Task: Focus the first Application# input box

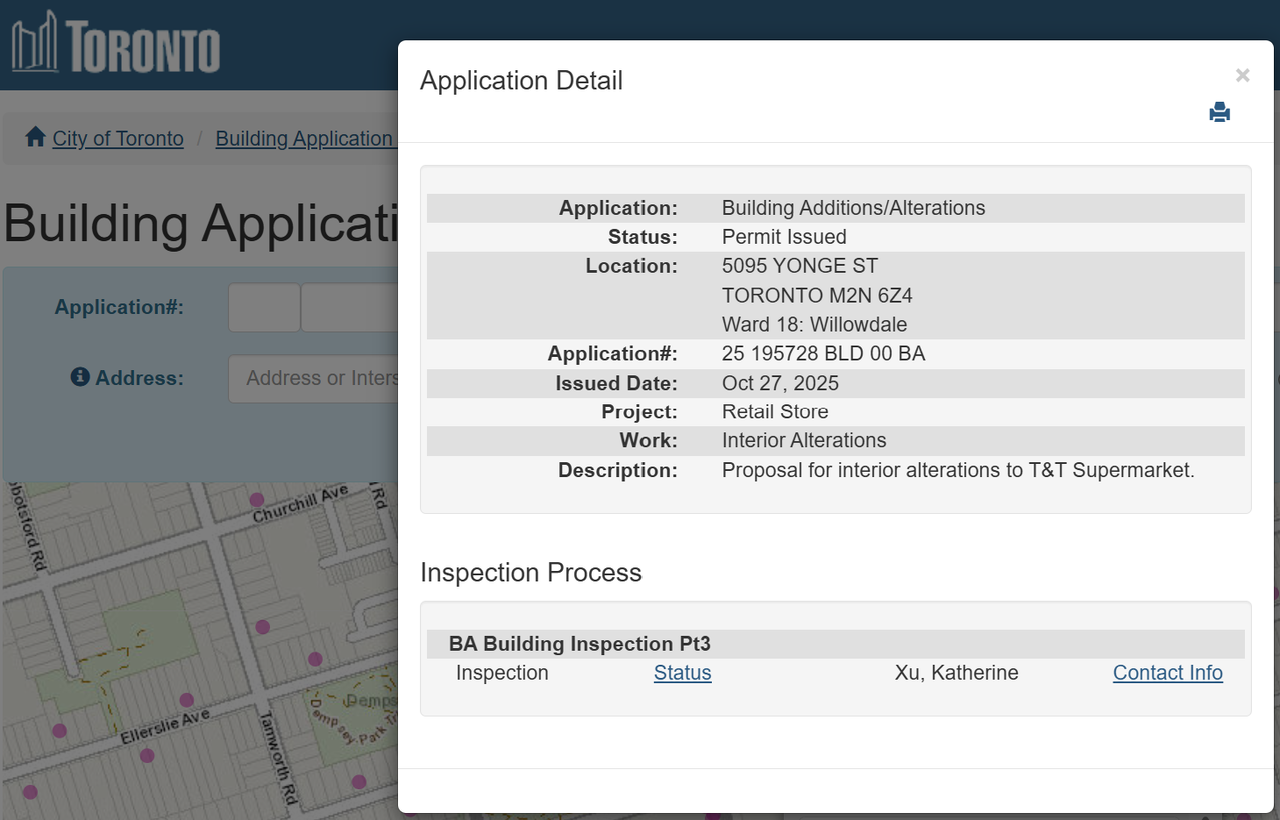Action: (x=264, y=307)
